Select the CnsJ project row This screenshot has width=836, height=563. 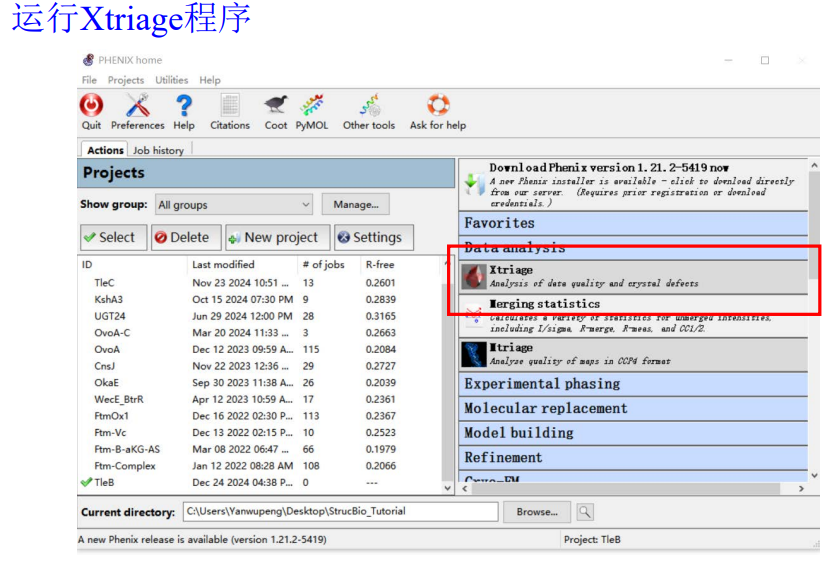tap(260, 366)
